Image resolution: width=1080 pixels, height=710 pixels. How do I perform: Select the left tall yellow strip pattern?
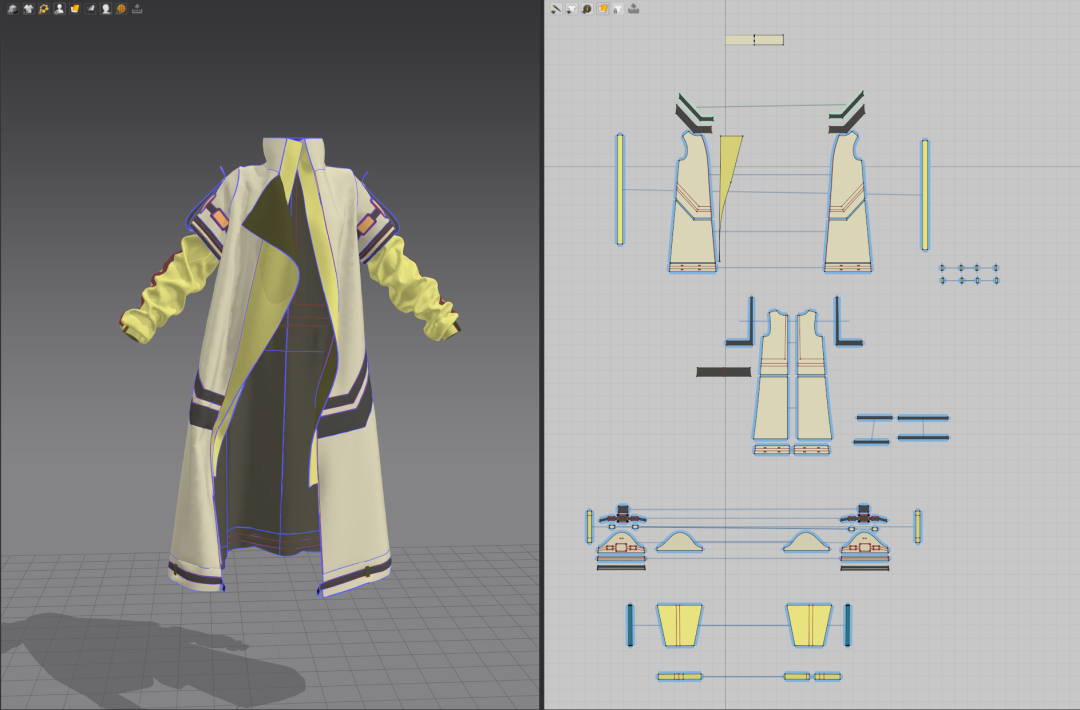click(x=620, y=189)
